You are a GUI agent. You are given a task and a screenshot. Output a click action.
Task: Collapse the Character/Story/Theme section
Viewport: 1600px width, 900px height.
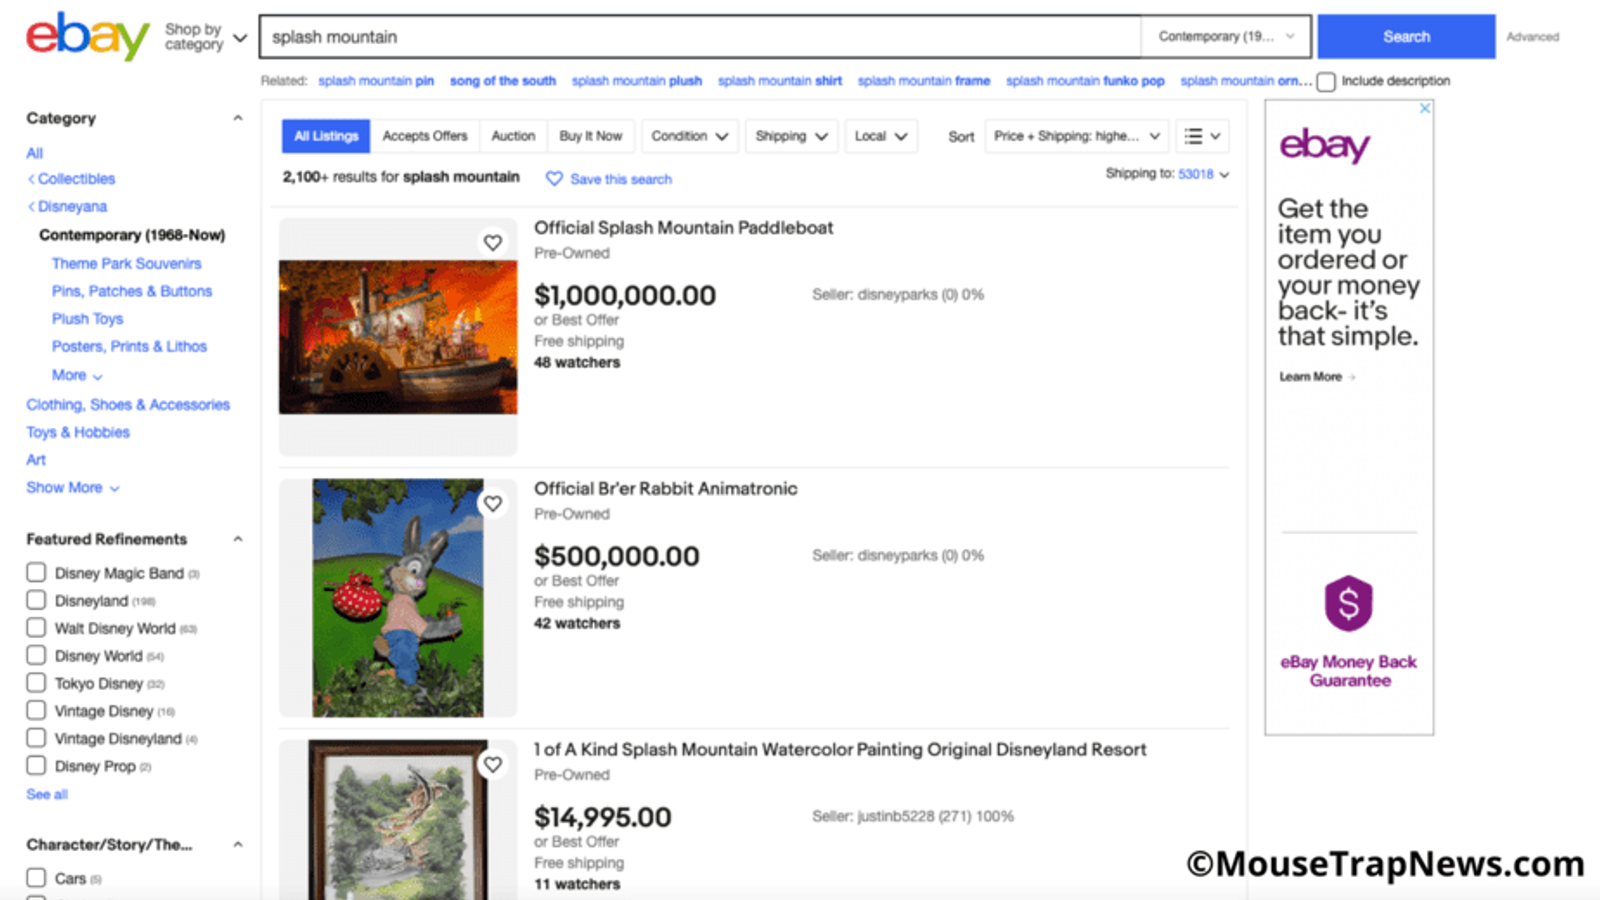tap(238, 845)
